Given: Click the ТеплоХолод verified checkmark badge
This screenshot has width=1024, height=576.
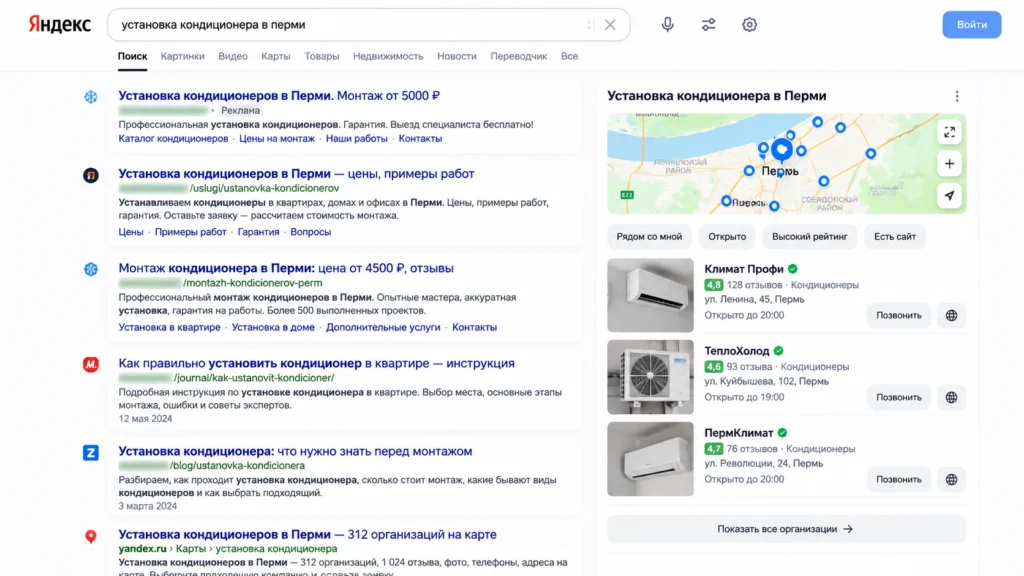Looking at the screenshot, I should tap(778, 351).
